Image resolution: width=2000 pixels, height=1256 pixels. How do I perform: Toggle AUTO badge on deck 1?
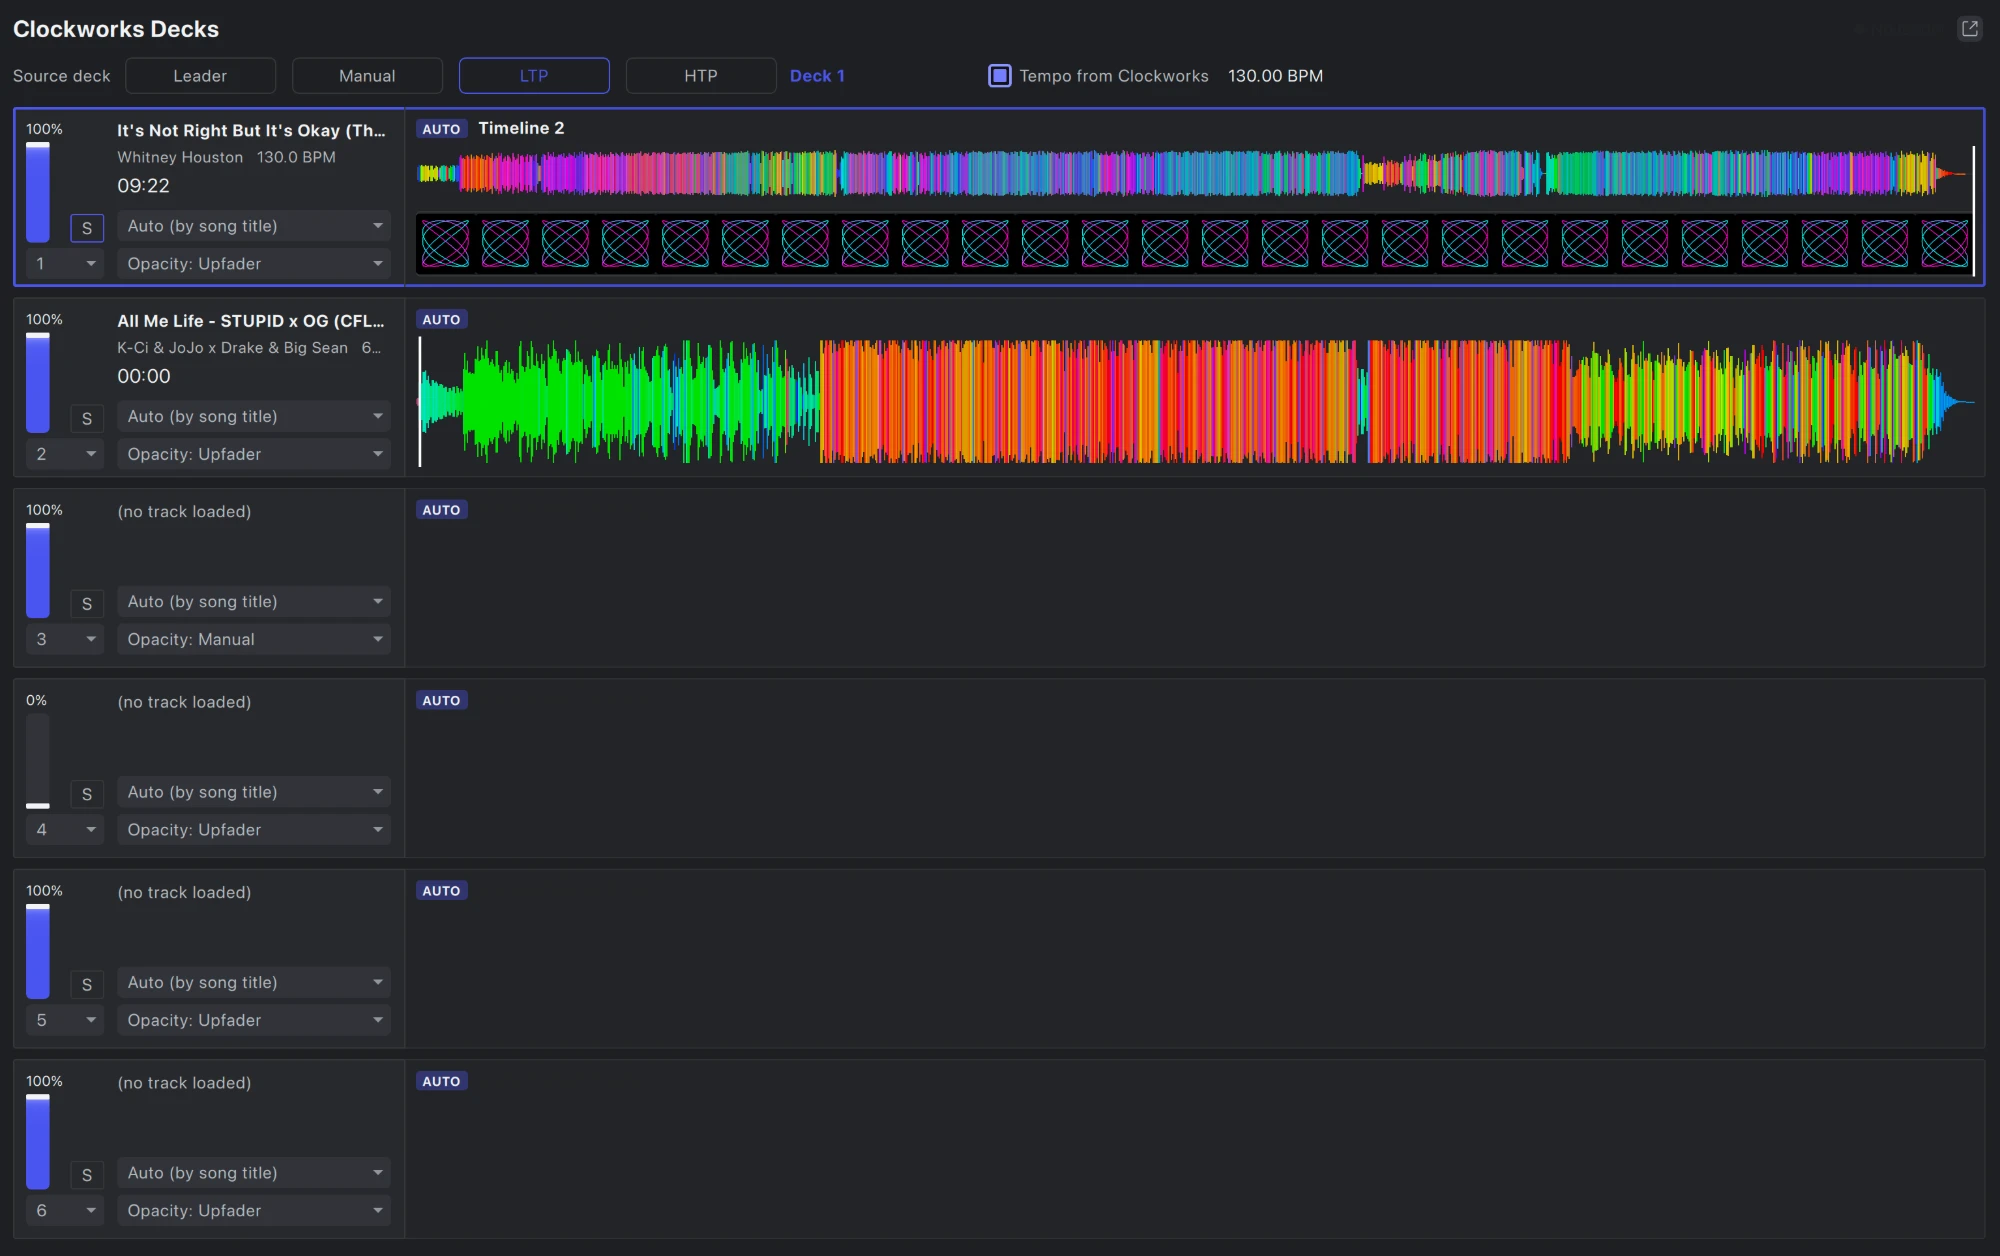coord(441,129)
